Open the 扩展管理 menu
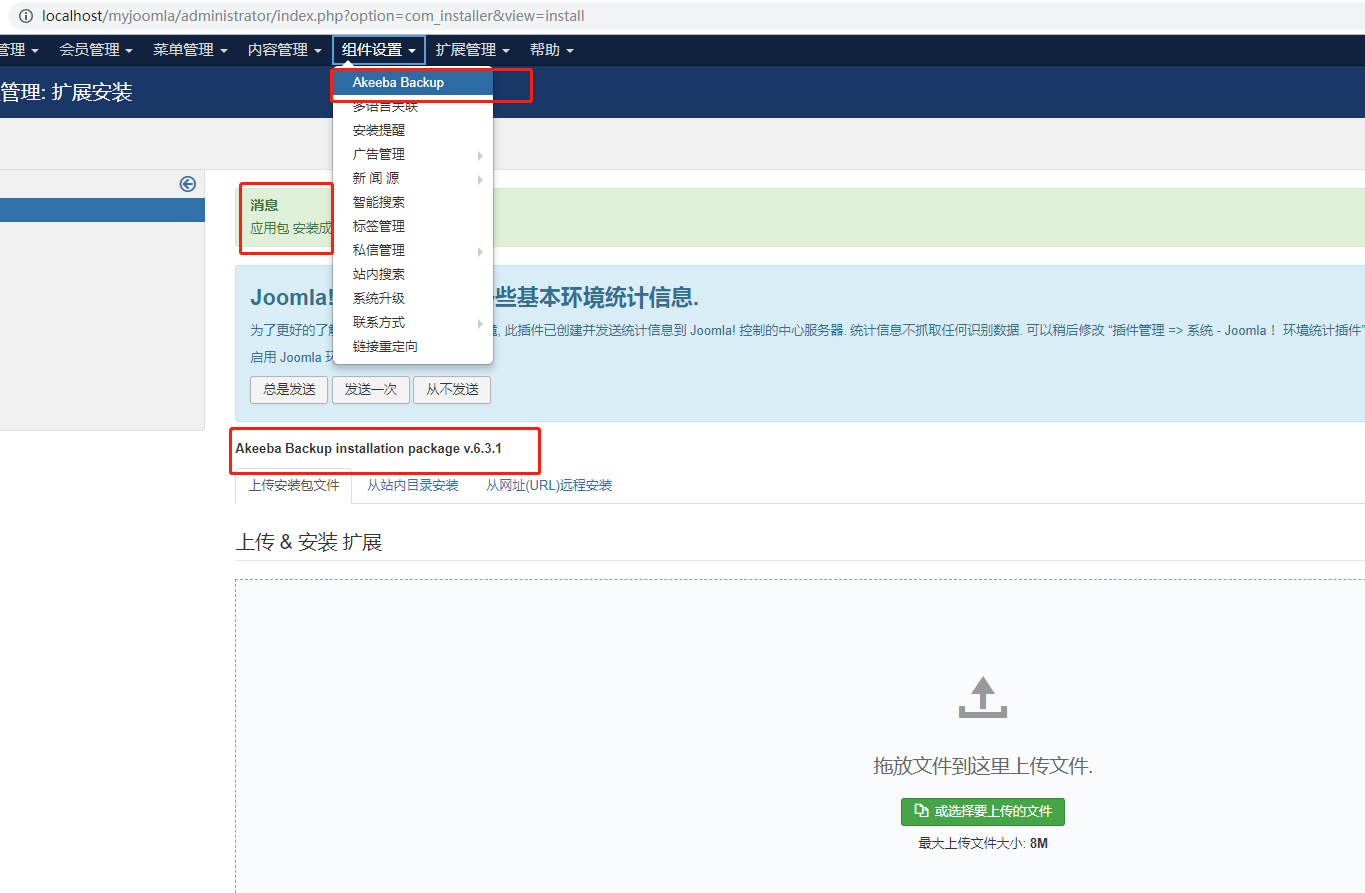The image size is (1365, 893). tap(473, 50)
